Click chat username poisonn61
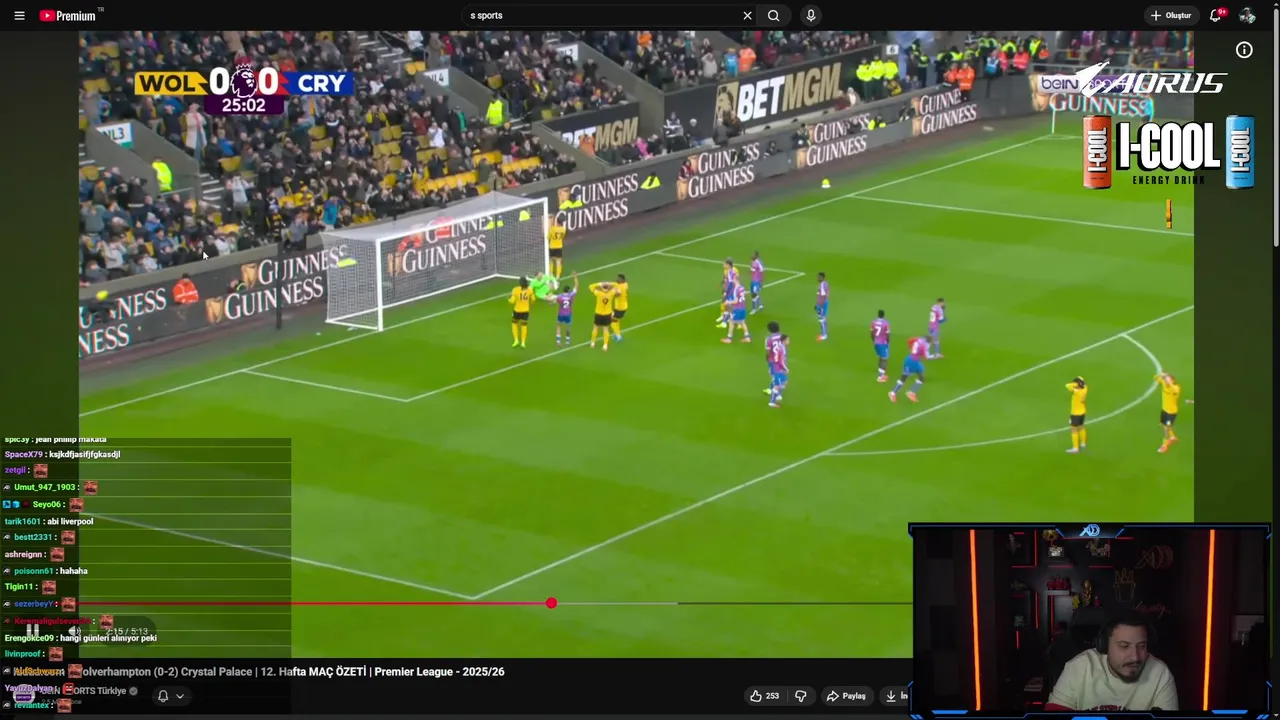 click(33, 571)
